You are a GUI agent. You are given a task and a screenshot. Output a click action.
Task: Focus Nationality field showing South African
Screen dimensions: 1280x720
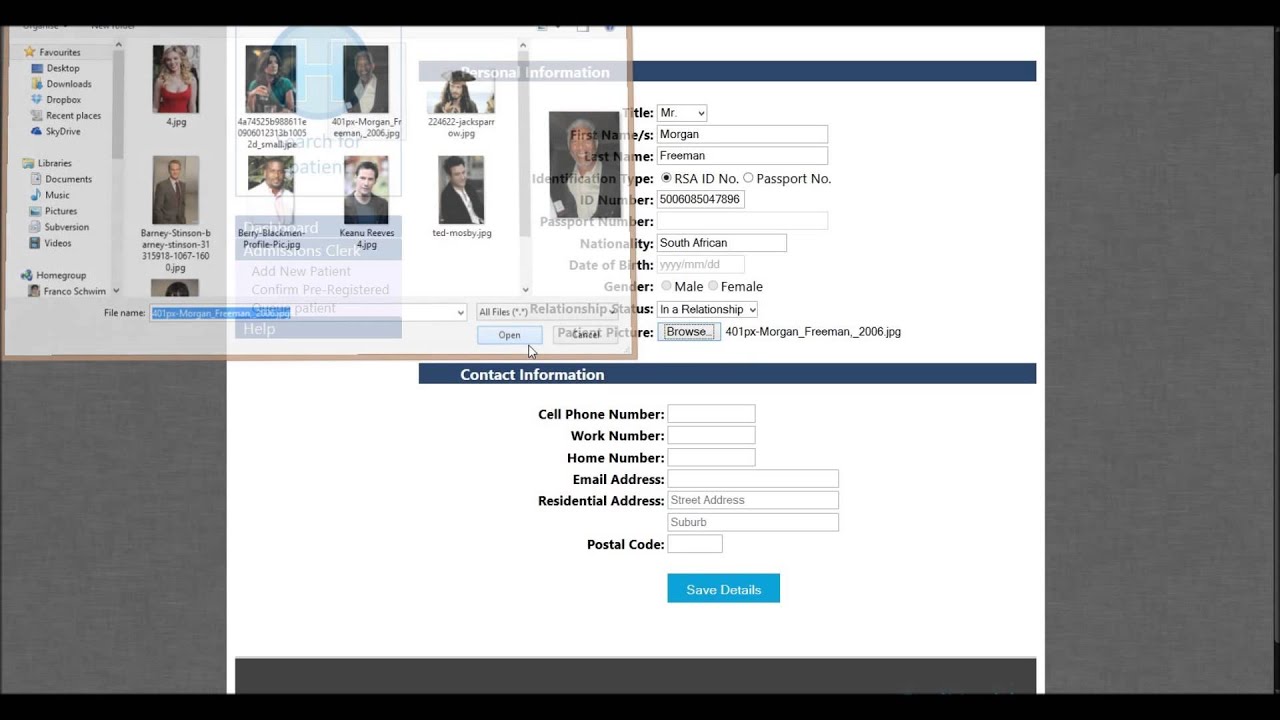722,243
